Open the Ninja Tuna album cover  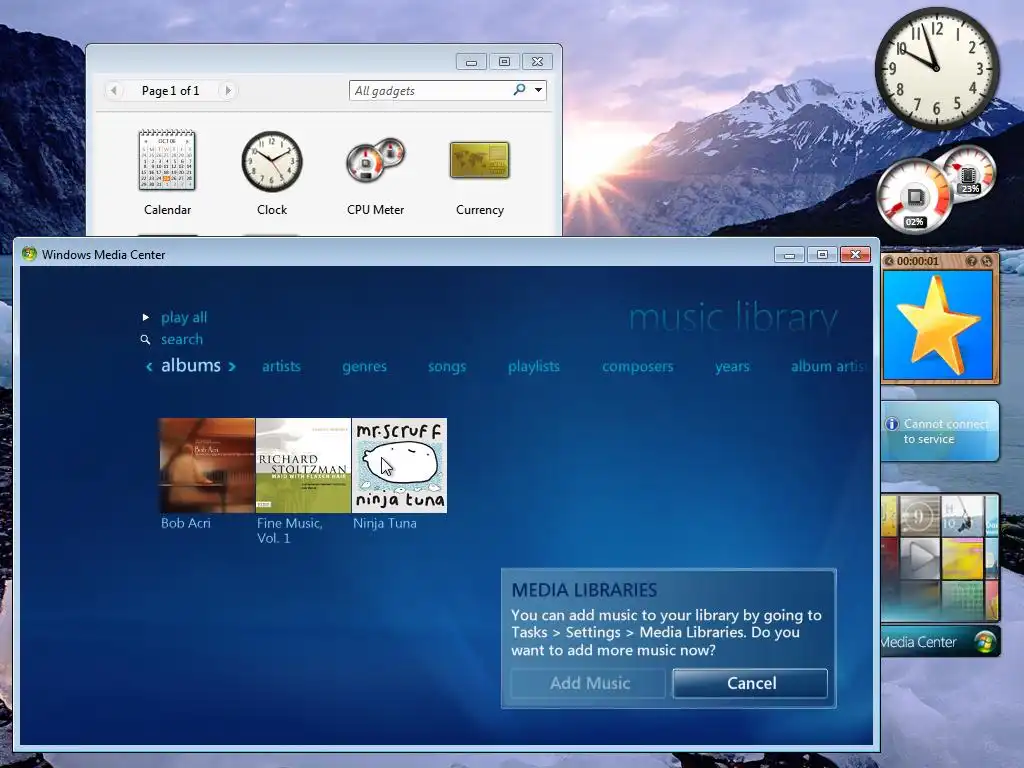click(399, 465)
